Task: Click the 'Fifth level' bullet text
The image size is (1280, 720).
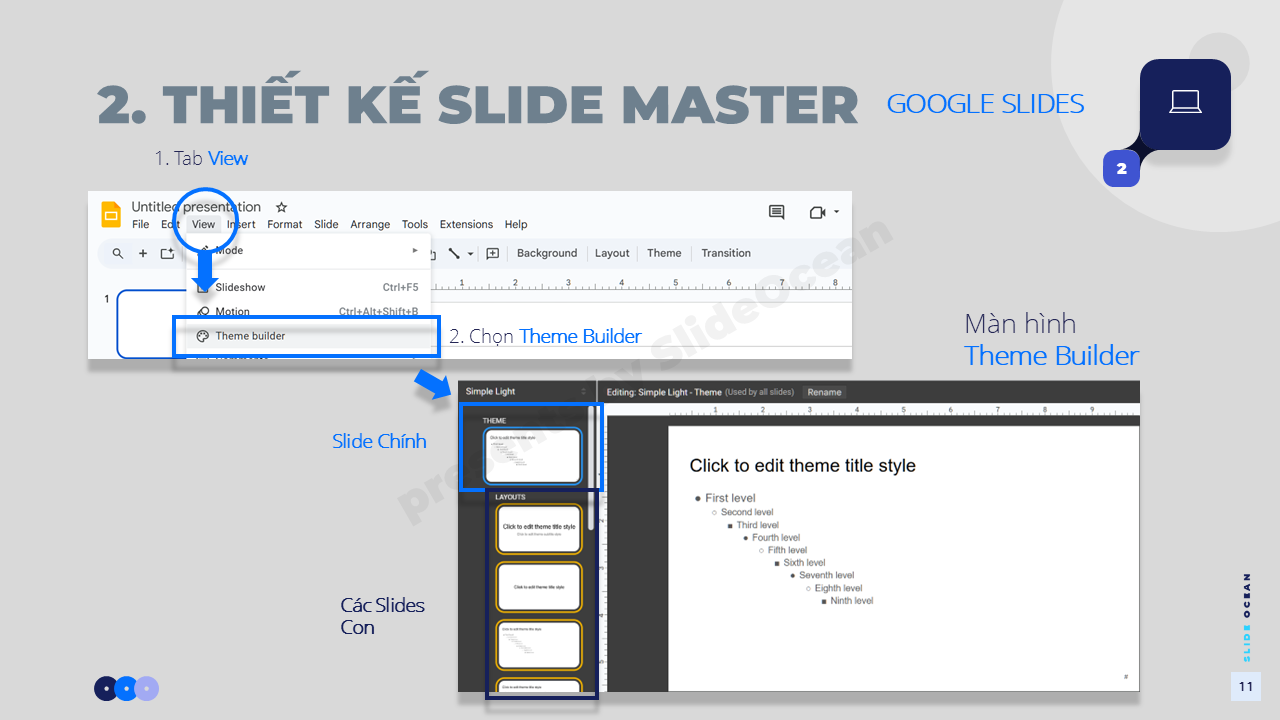Action: [x=787, y=550]
